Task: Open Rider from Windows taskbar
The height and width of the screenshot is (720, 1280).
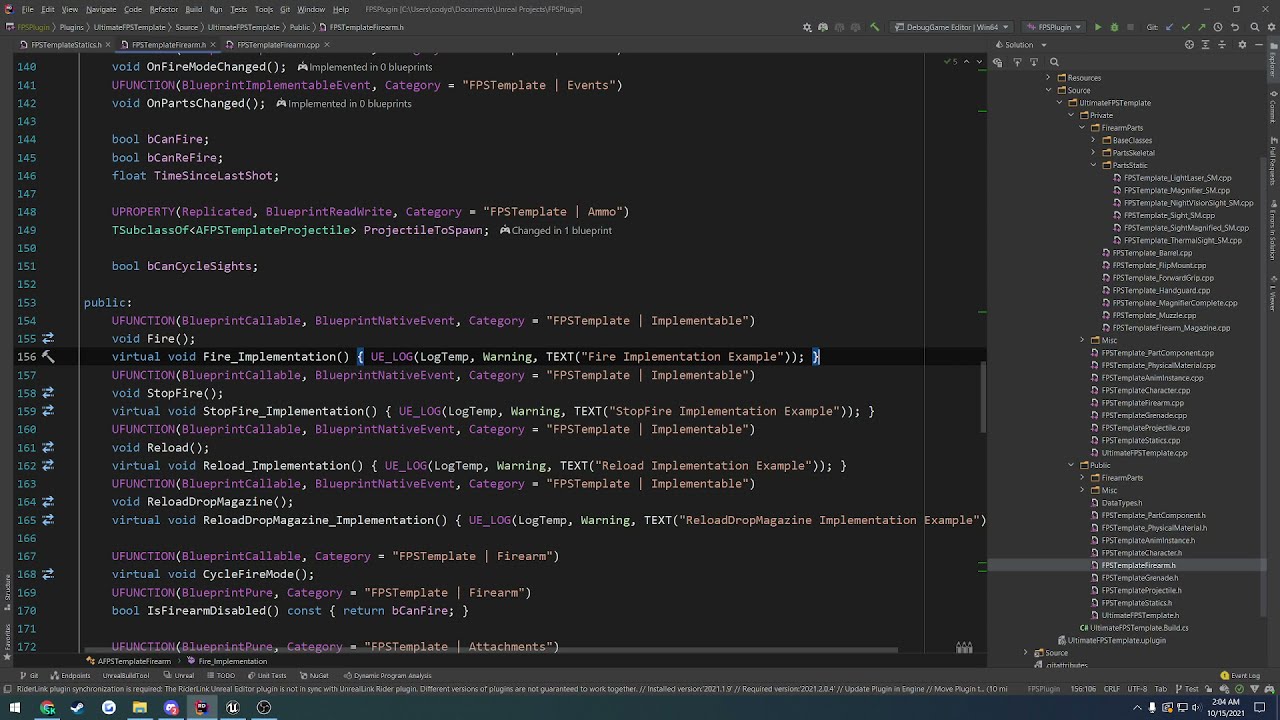Action: tap(201, 708)
